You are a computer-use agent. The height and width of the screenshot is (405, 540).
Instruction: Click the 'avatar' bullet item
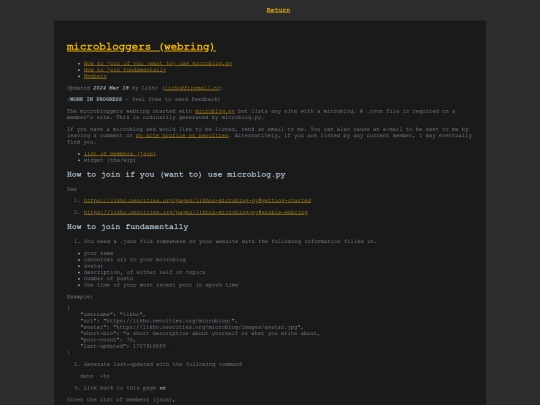[93, 266]
